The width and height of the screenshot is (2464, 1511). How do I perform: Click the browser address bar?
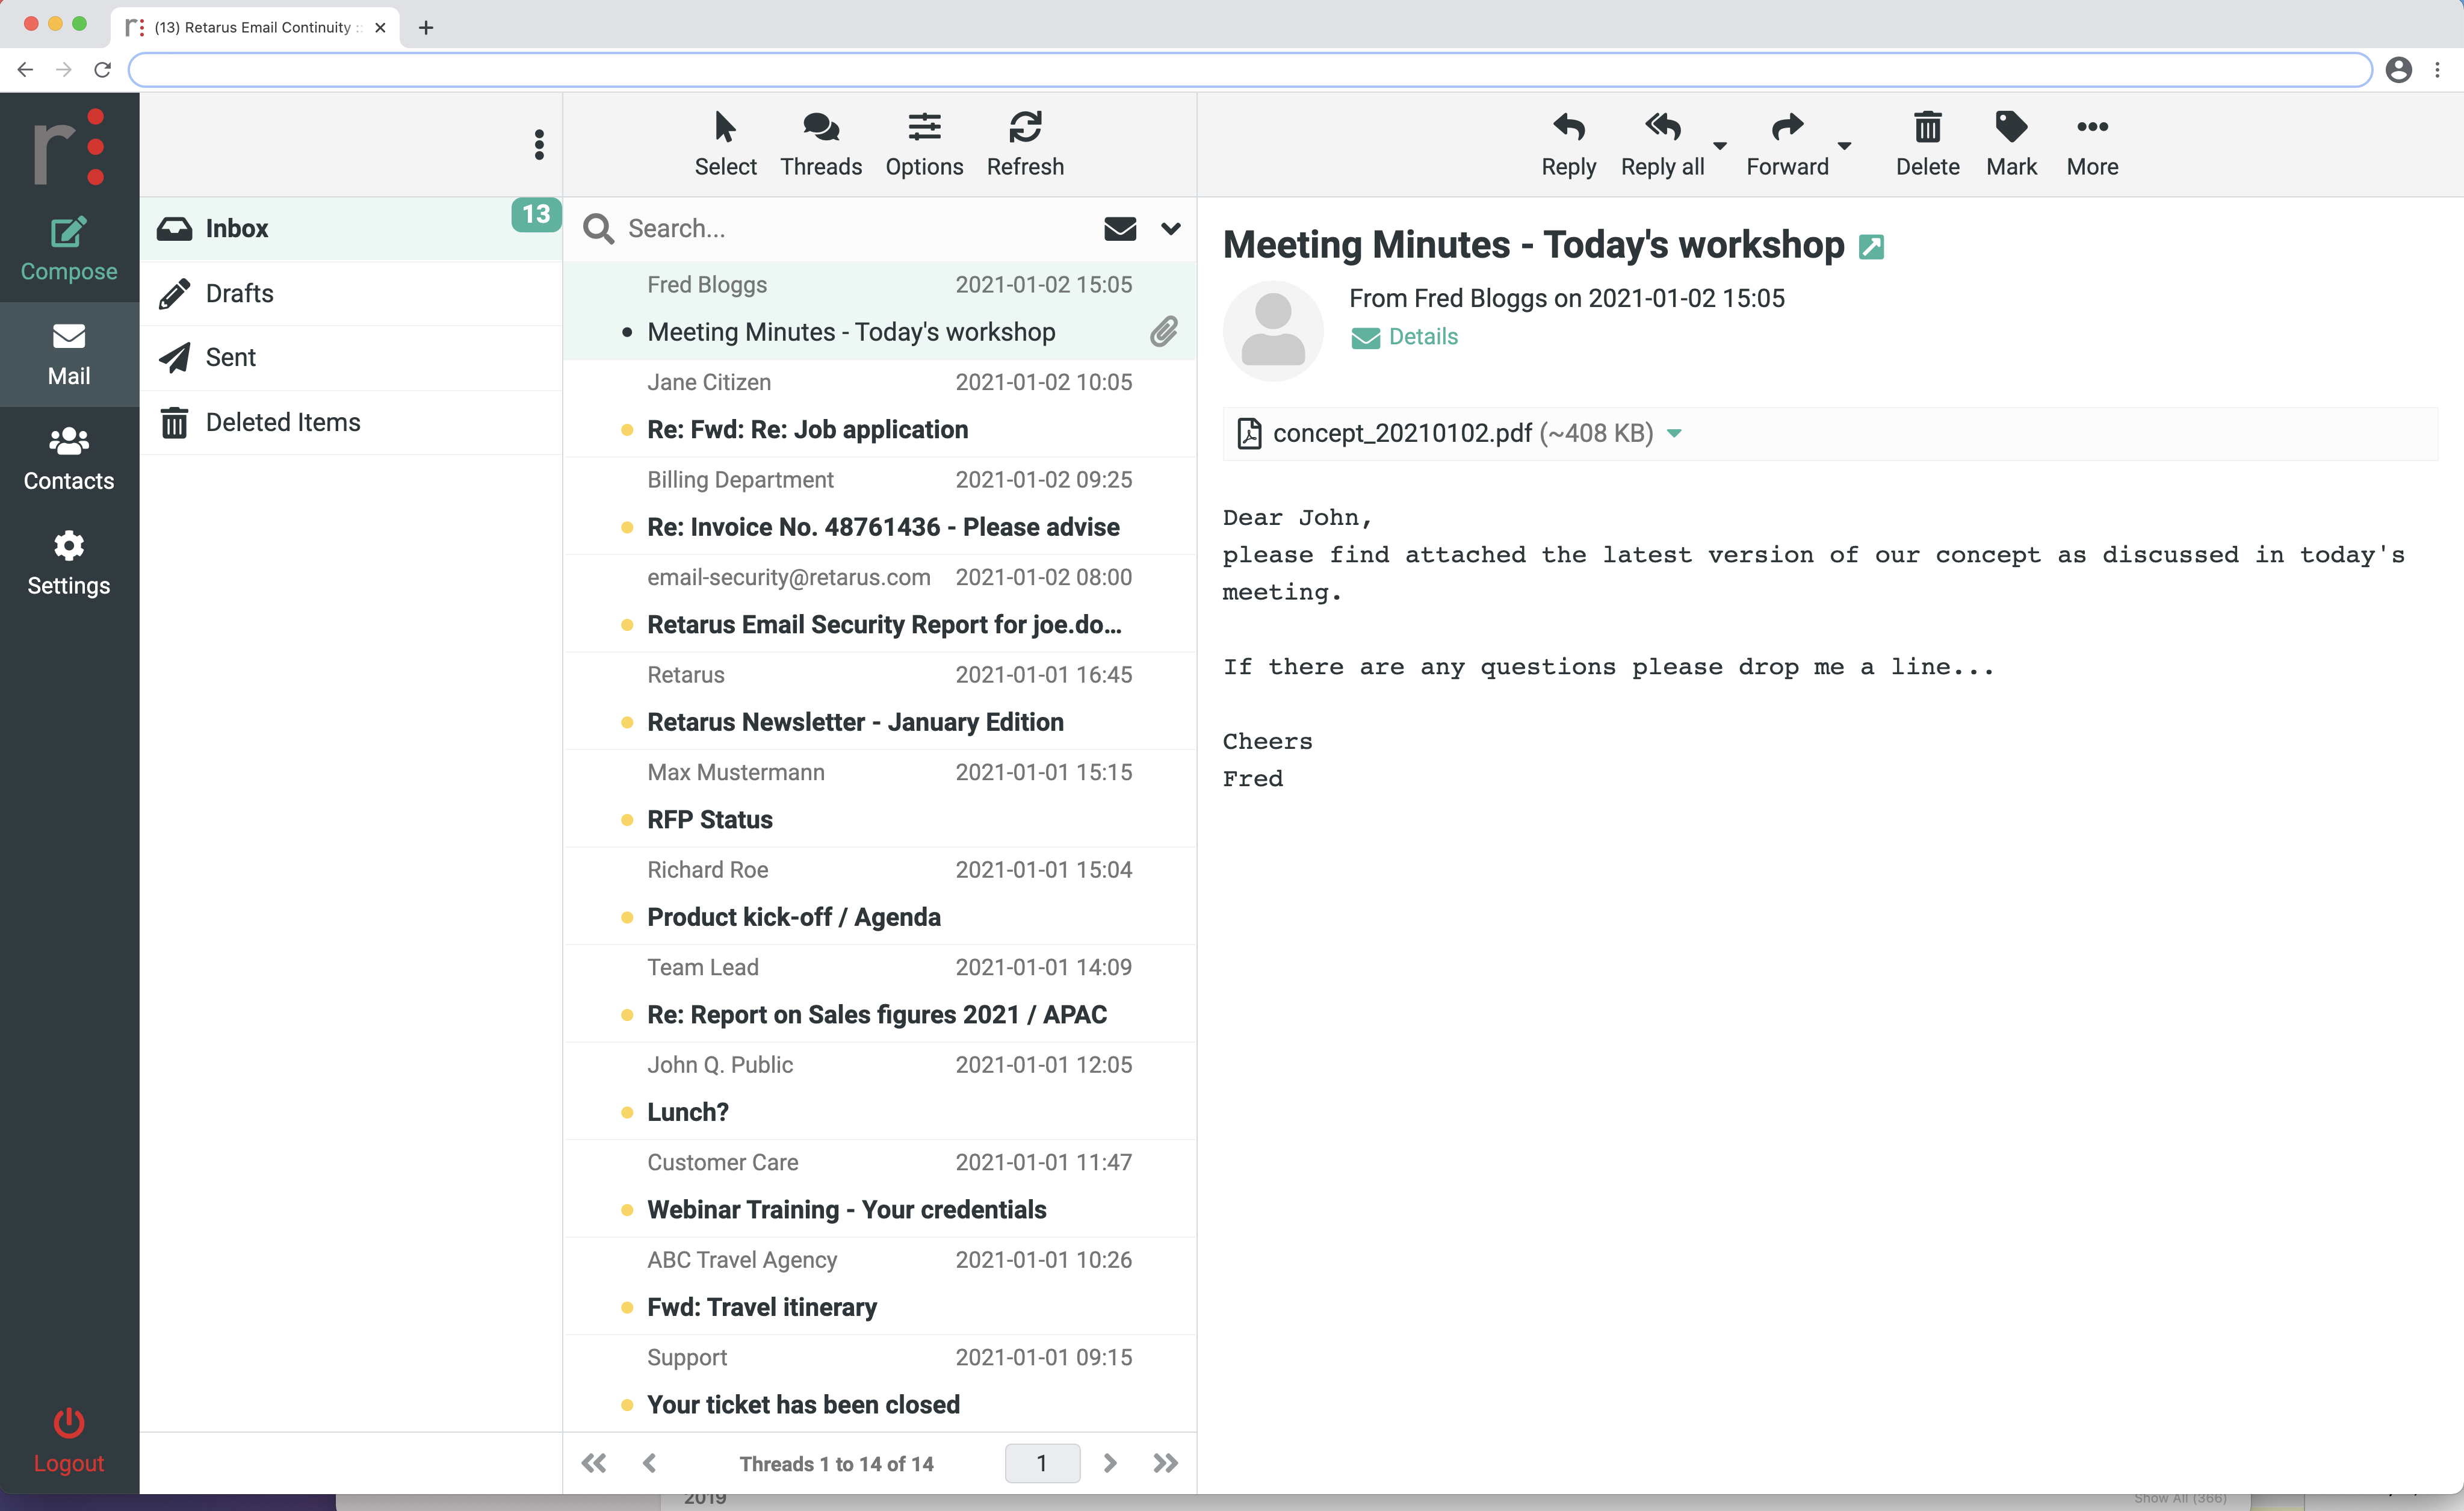pyautogui.click(x=1250, y=69)
